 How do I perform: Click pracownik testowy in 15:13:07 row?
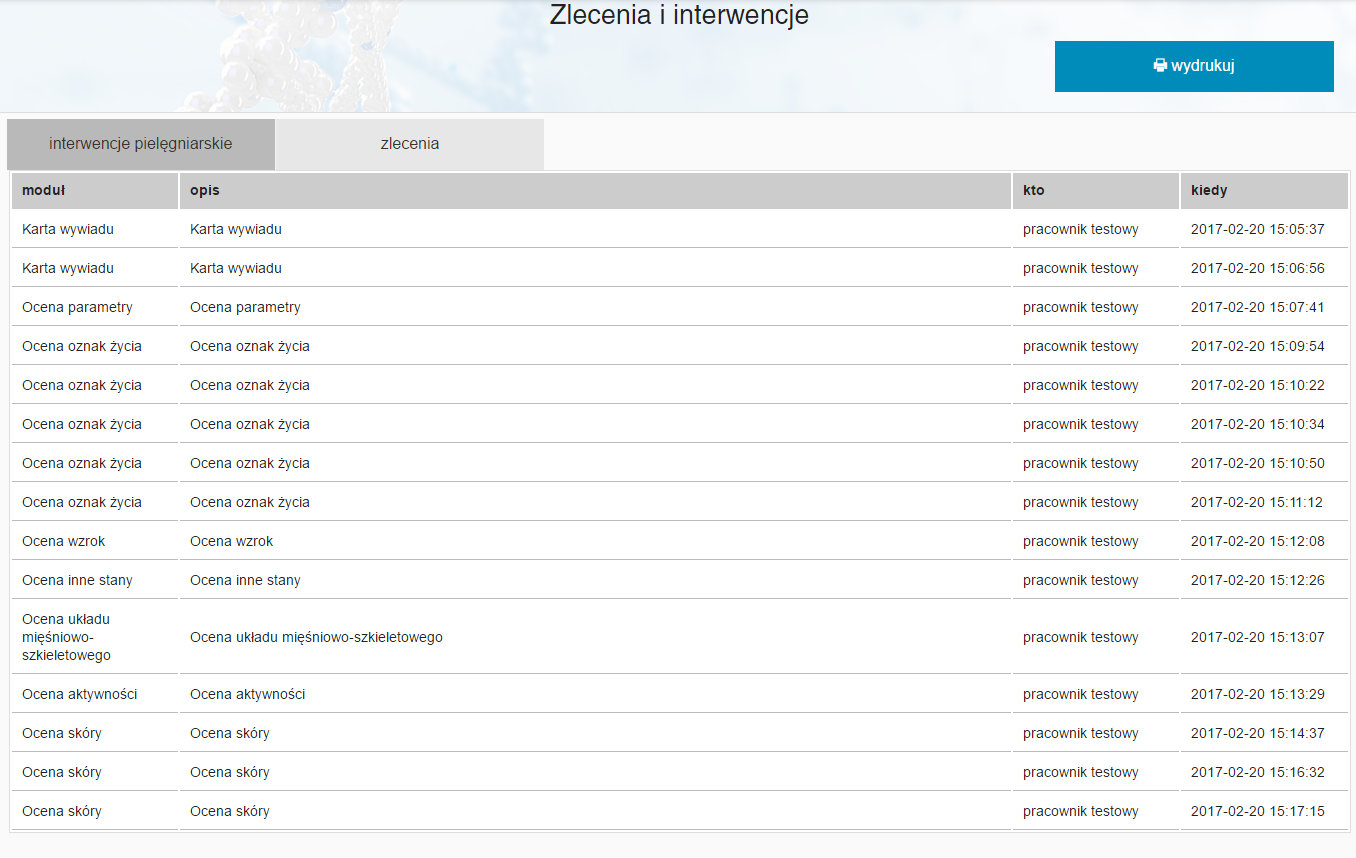click(x=1081, y=637)
